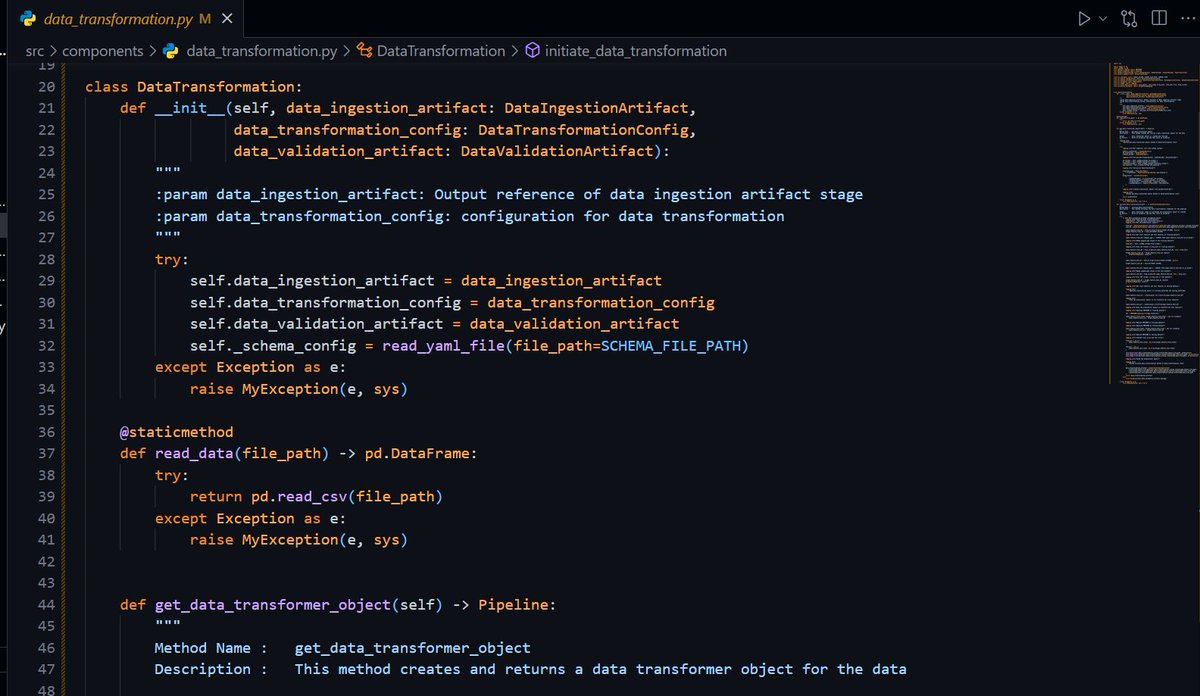Image resolution: width=1200 pixels, height=696 pixels.
Task: Run the Python file with the play icon
Action: 1084,17
